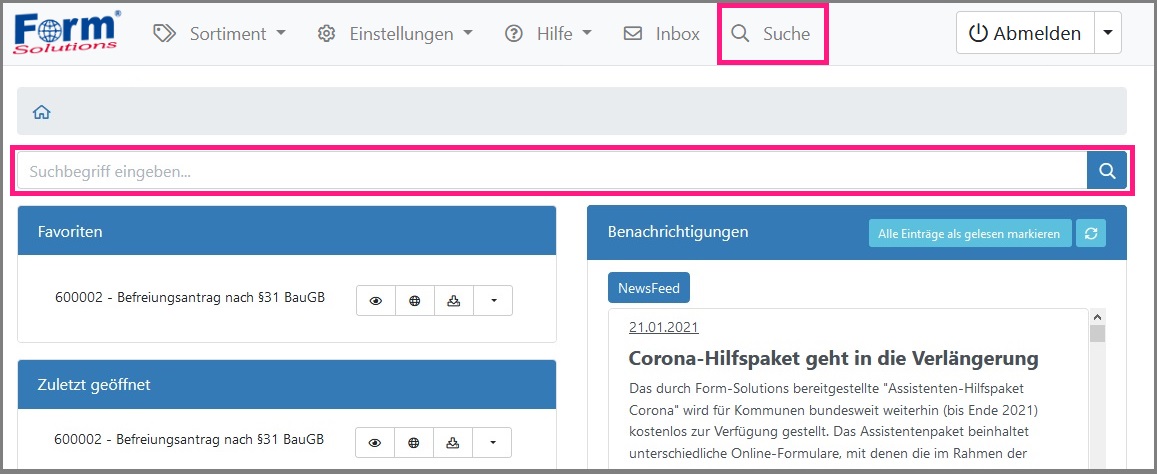1157x474 pixels.
Task: Preview Zuletzt geöffnet form with eye icon
Action: 375,441
